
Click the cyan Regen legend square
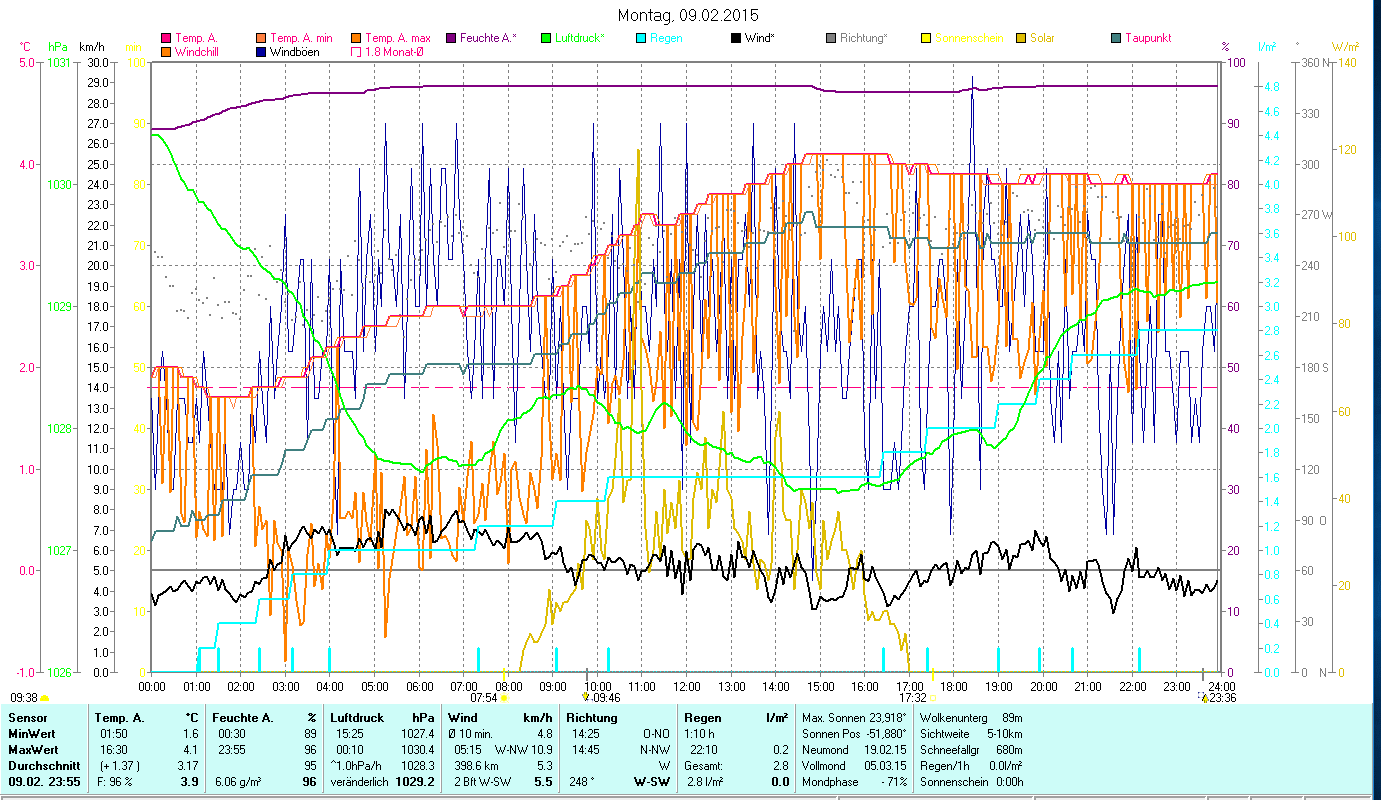(x=640, y=38)
